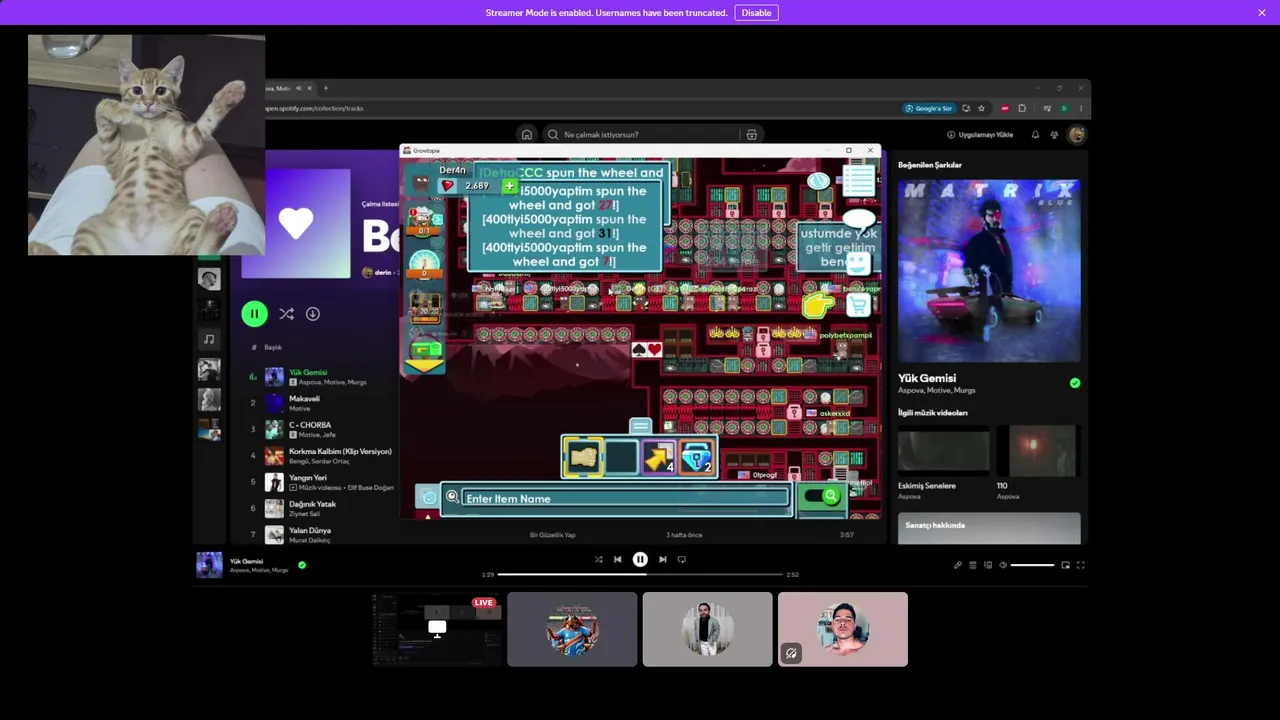
Task: Click Growtopia gems plus button
Action: click(x=509, y=186)
